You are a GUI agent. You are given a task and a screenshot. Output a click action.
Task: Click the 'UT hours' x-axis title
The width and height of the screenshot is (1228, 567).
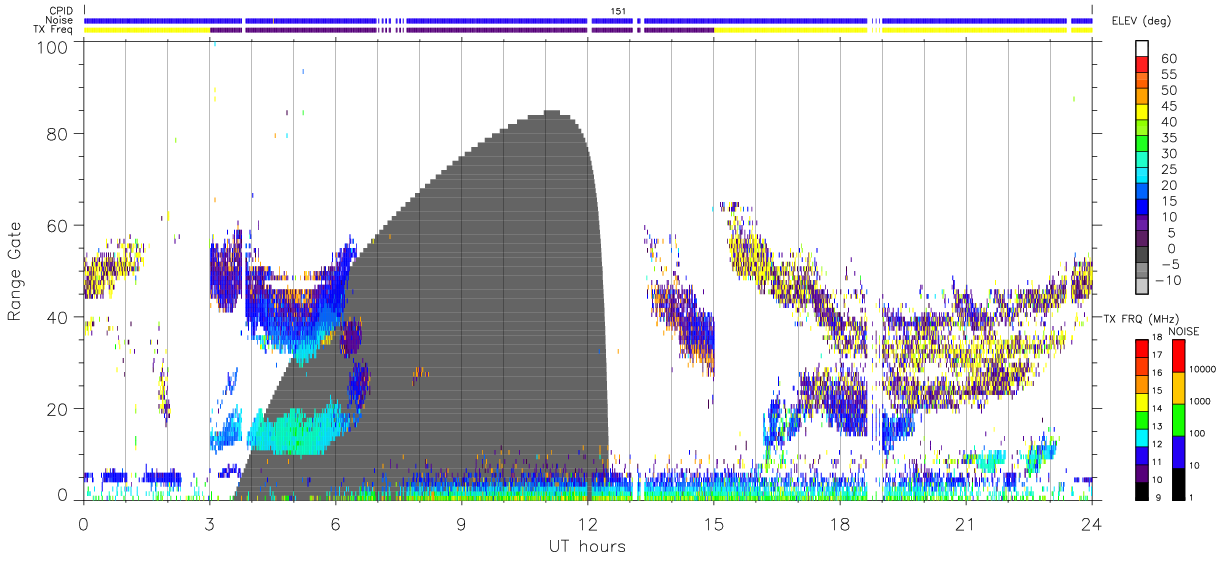point(586,546)
